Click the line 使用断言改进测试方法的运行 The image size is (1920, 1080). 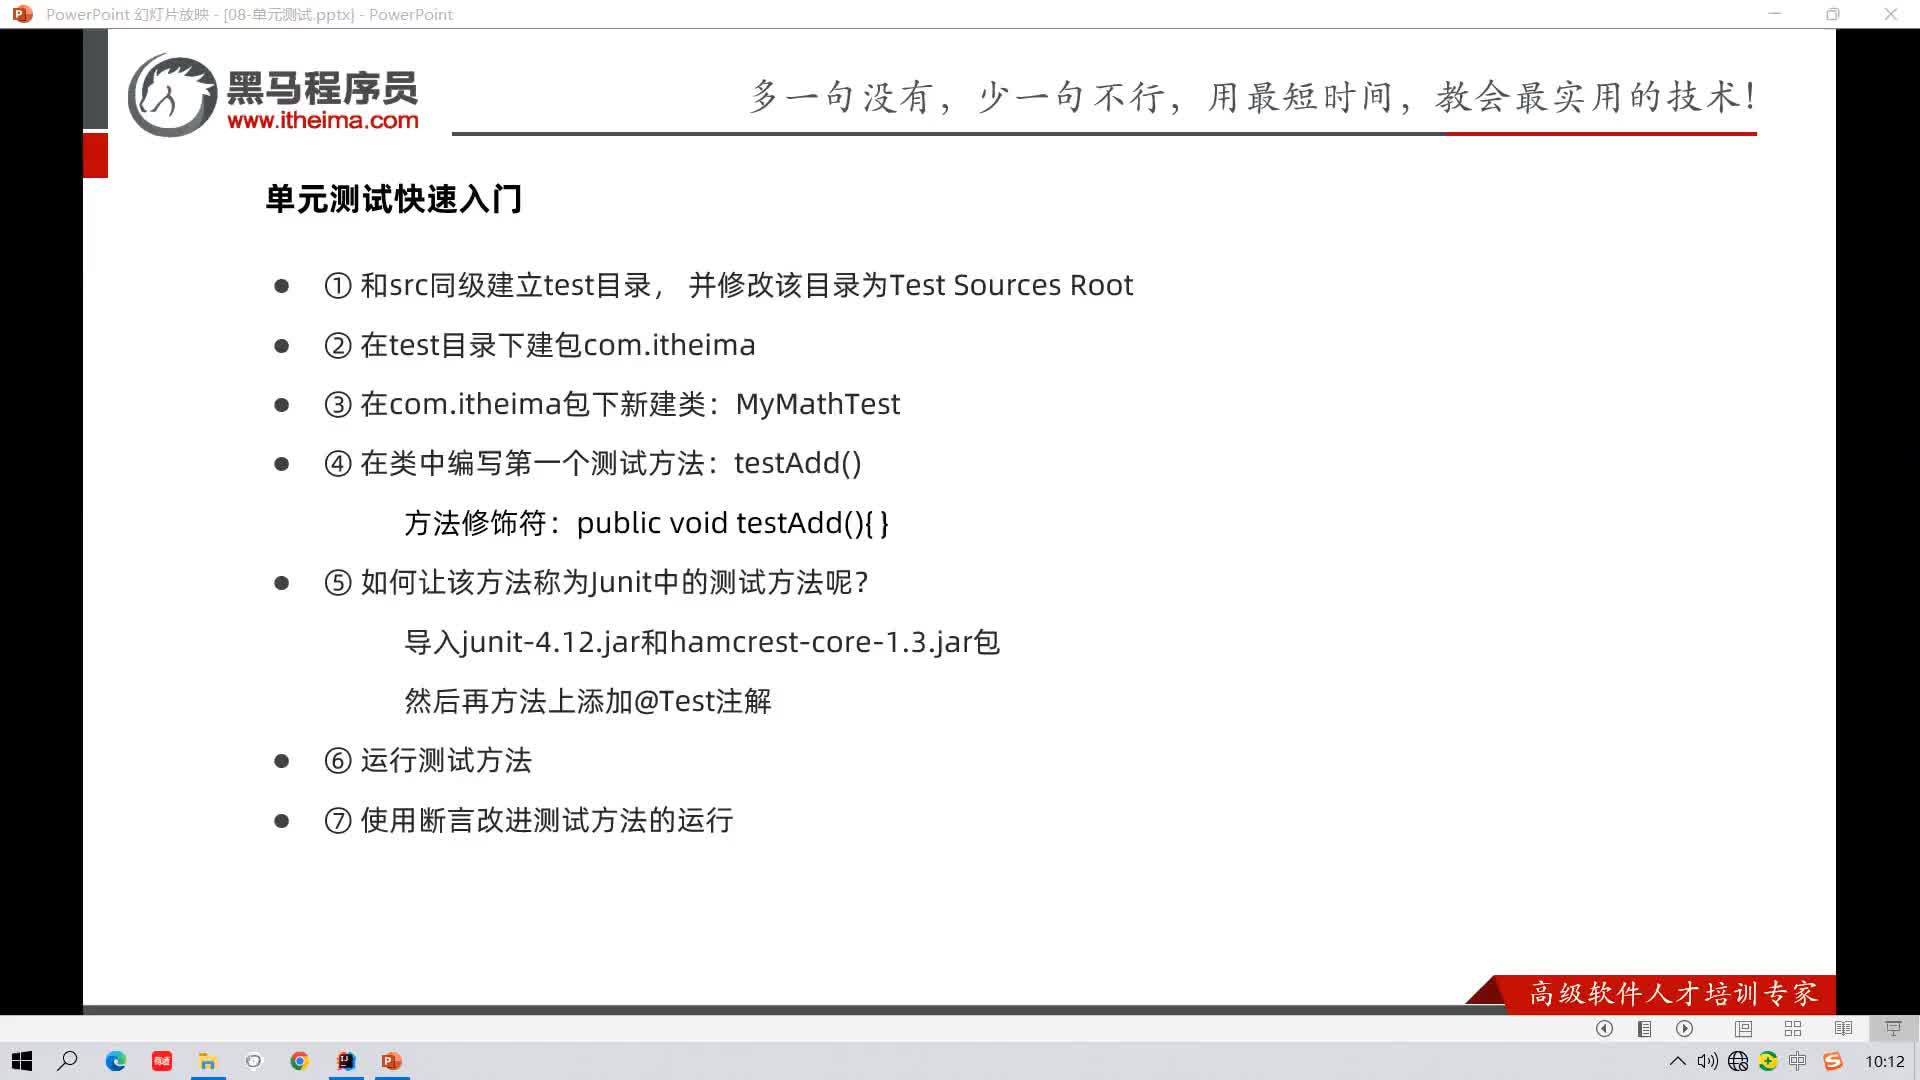pyautogui.click(x=529, y=820)
